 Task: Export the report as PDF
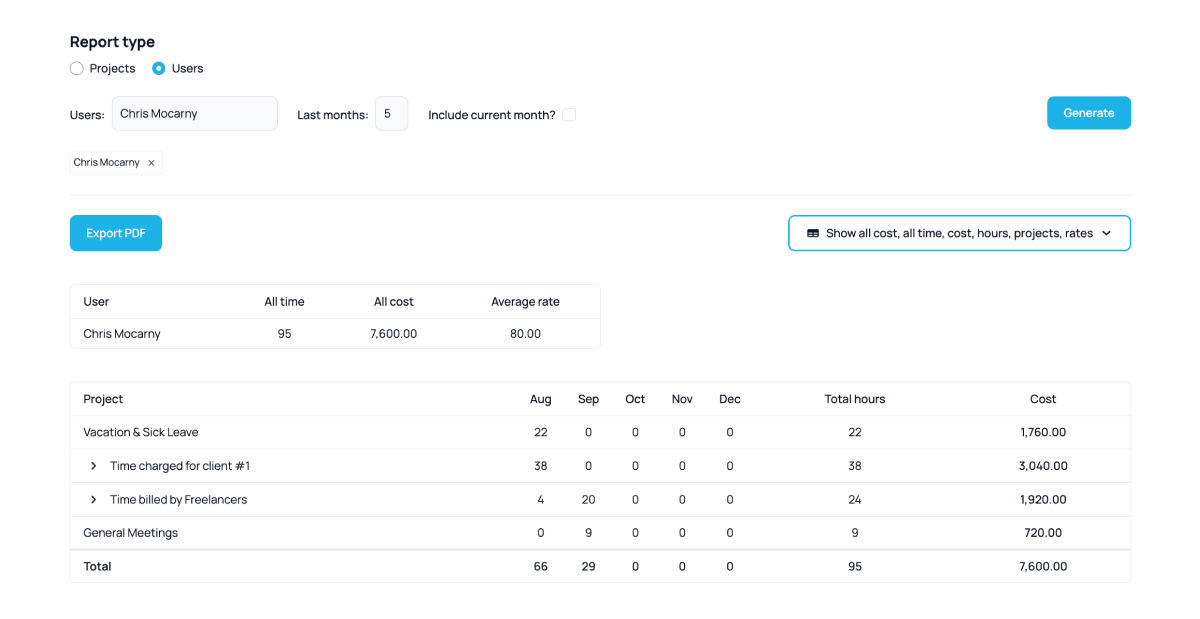(116, 233)
